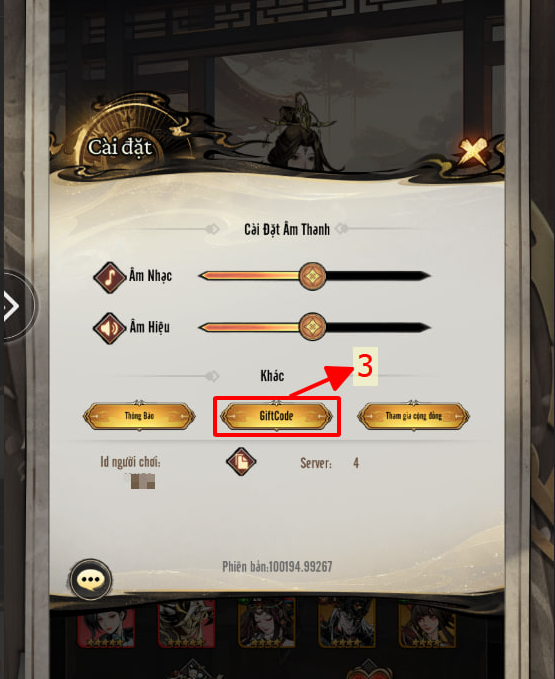Click the music note Âm Nhạc icon
The width and height of the screenshot is (555, 679).
pyautogui.click(x=110, y=277)
